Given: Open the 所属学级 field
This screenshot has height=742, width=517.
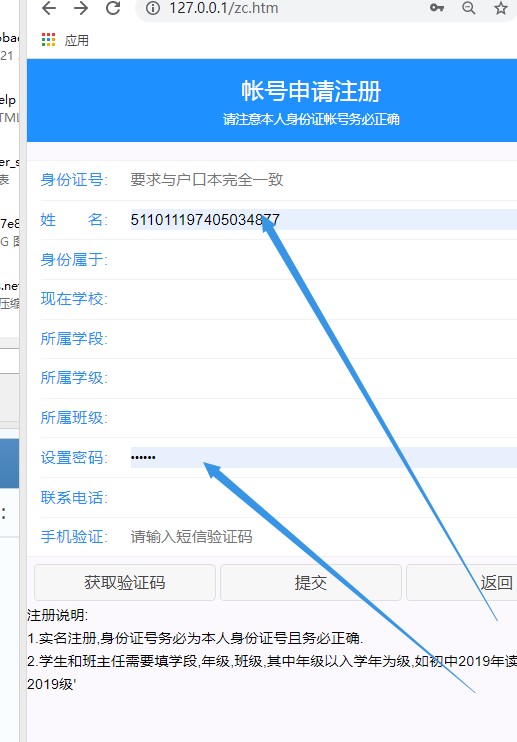Looking at the screenshot, I should 324,378.
